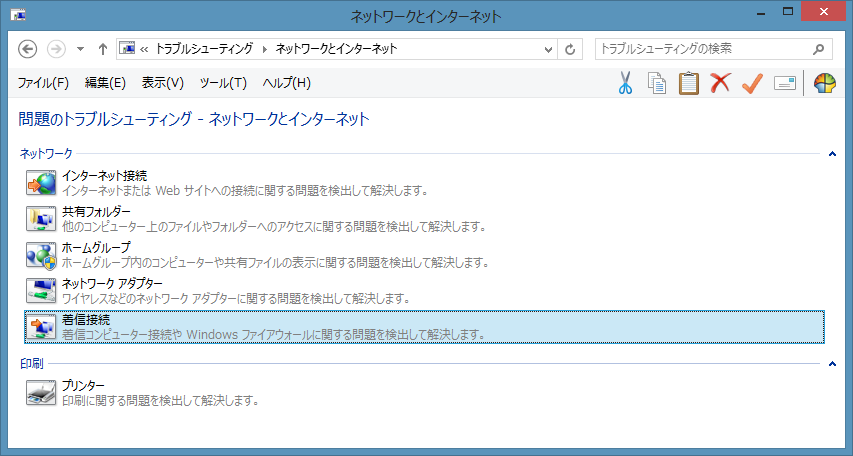Viewport: 853px width, 456px height.
Task: Click the colorful shell globe toolbar icon
Action: point(824,83)
